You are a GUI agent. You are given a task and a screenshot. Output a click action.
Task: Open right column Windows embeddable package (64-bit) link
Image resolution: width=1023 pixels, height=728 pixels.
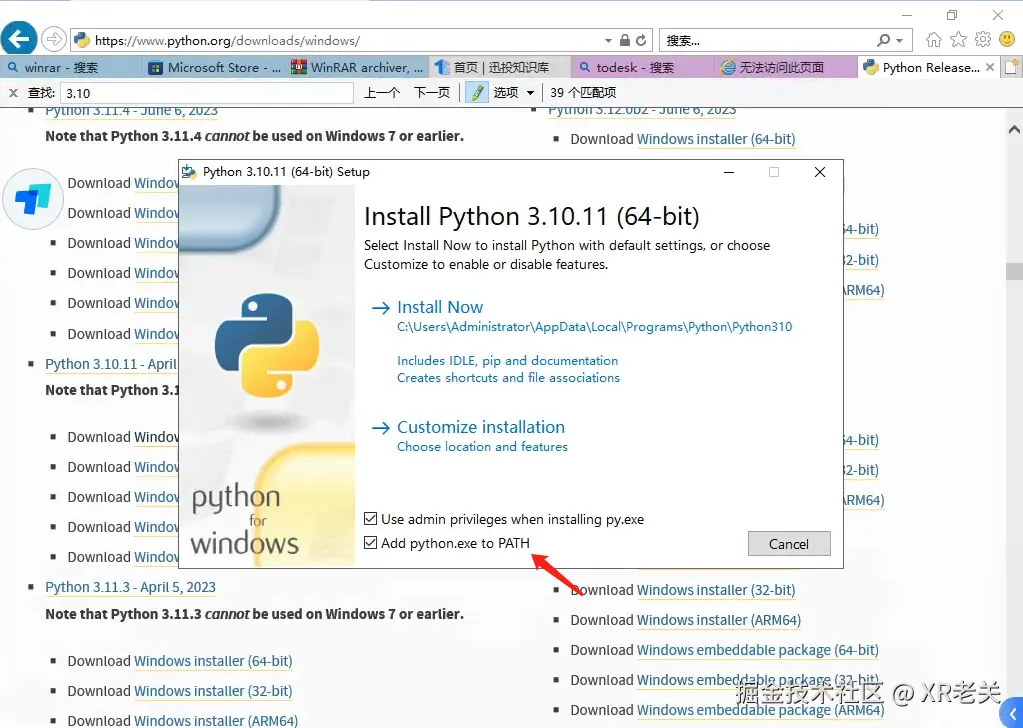[x=758, y=650]
